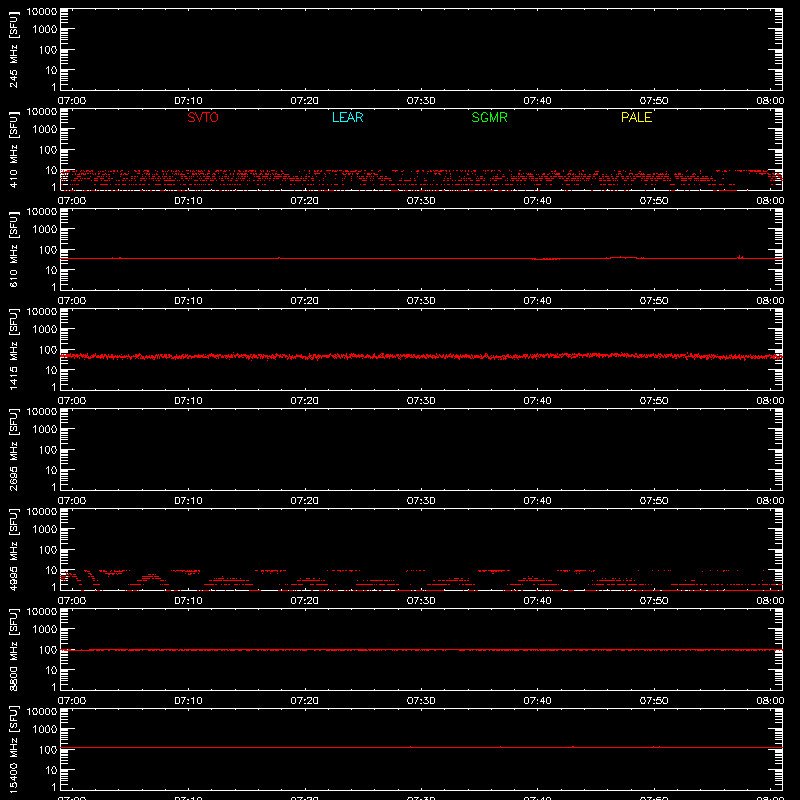Viewport: 800px width, 800px height.
Task: Click the green SGMR station label
Action: coord(489,117)
